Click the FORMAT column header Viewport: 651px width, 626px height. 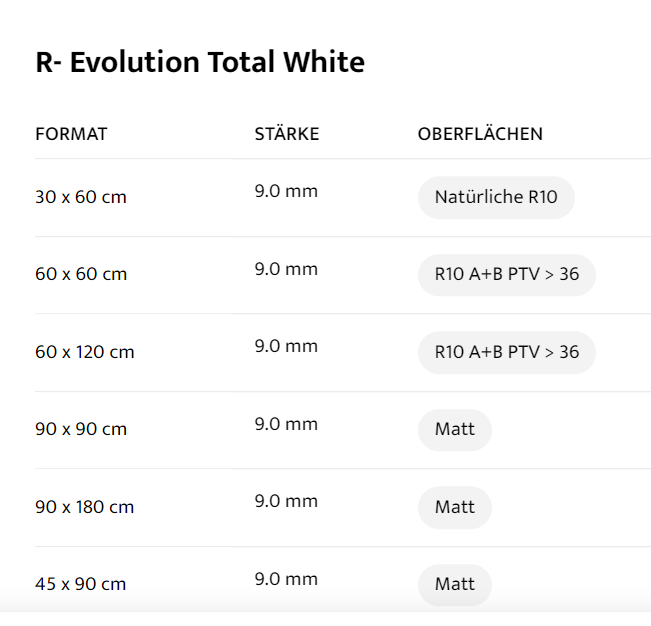click(71, 134)
